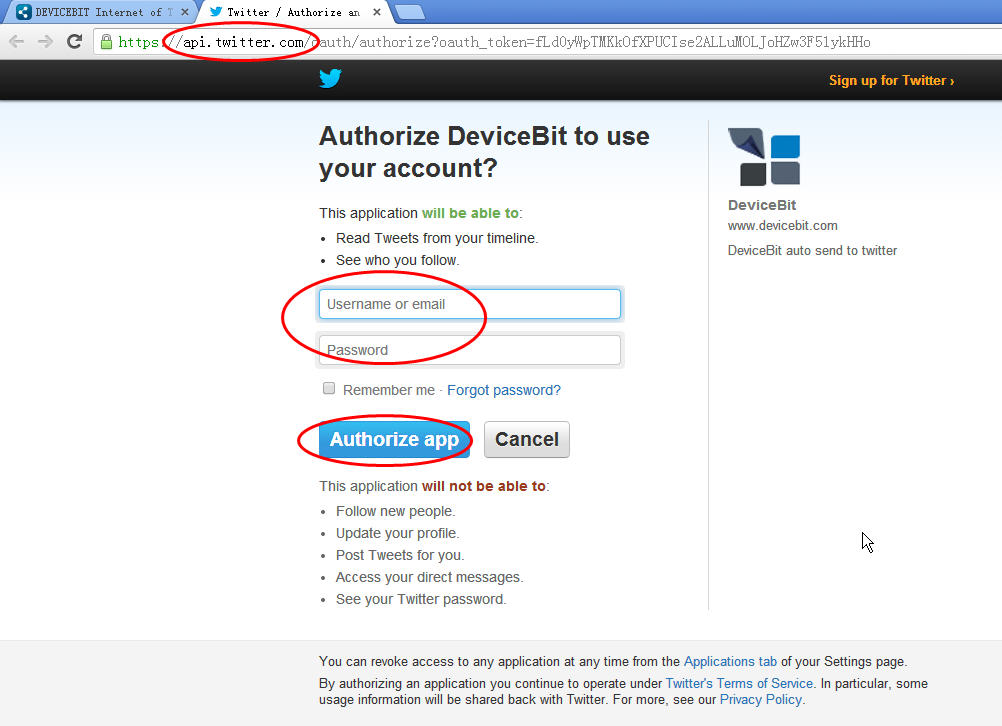
Task: Click 'Read Tweets from your timeline.' text
Action: coord(437,238)
